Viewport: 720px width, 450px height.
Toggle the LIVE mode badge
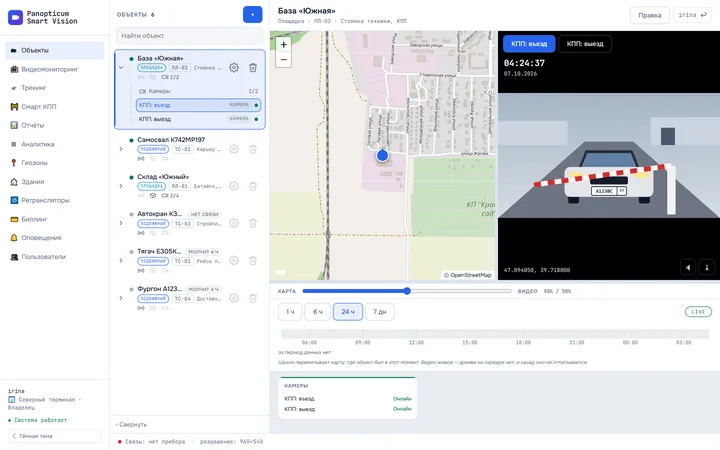click(x=698, y=312)
